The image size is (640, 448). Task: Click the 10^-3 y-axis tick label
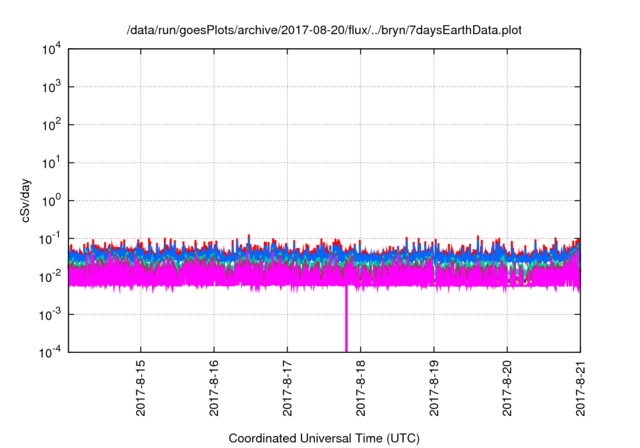(50, 315)
